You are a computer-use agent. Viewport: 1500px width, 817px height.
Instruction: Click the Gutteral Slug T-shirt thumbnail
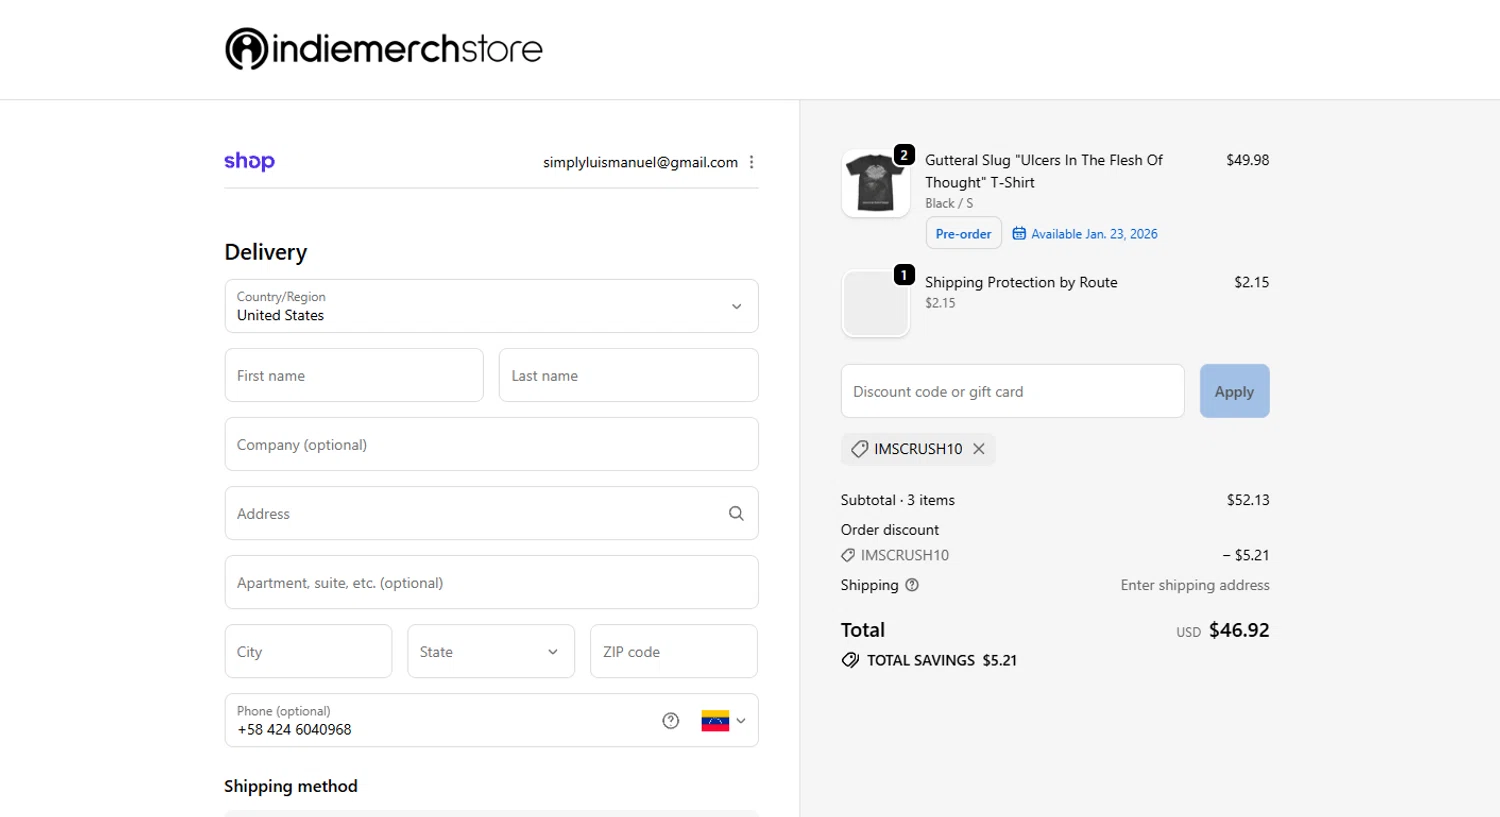(875, 183)
